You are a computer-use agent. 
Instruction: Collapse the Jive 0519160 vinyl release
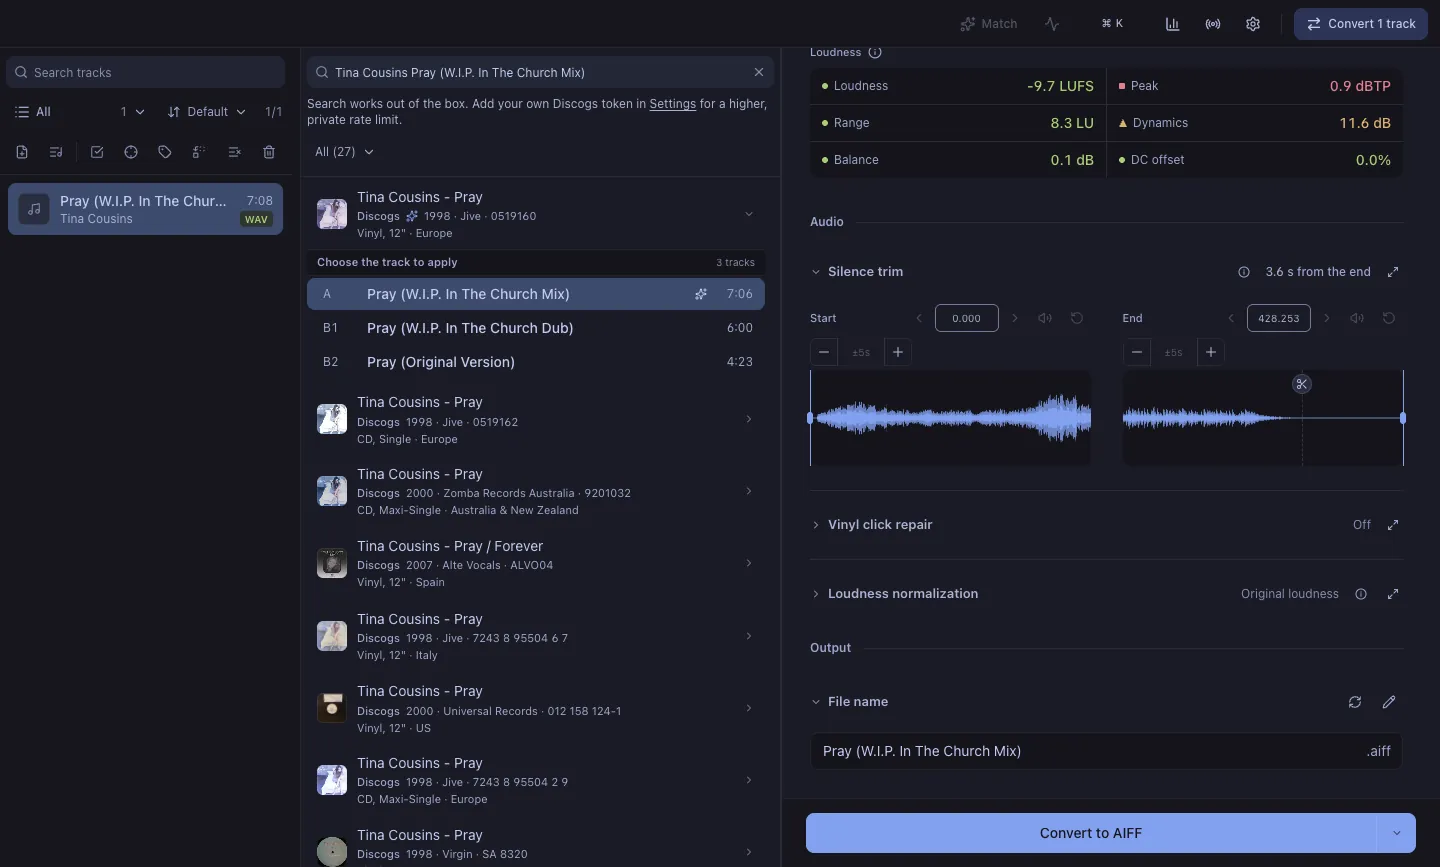pos(748,214)
